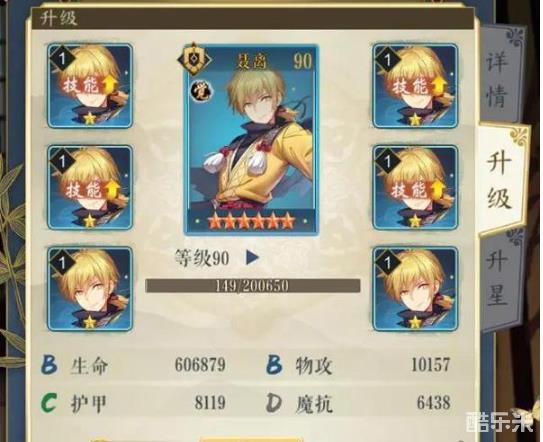
Task: Click the C grade icon beside 护甲
Action: pyautogui.click(x=49, y=403)
